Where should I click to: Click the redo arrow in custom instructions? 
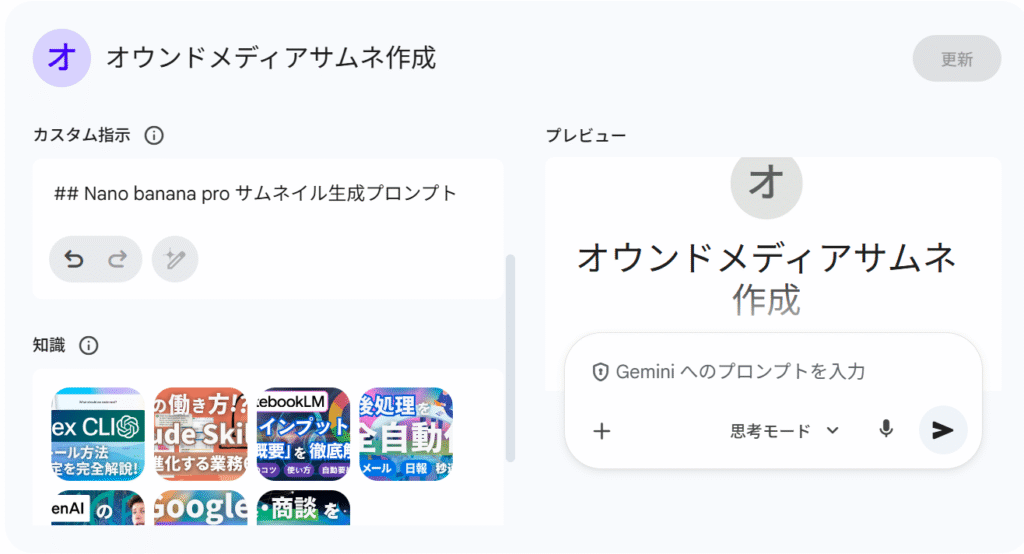[x=118, y=259]
